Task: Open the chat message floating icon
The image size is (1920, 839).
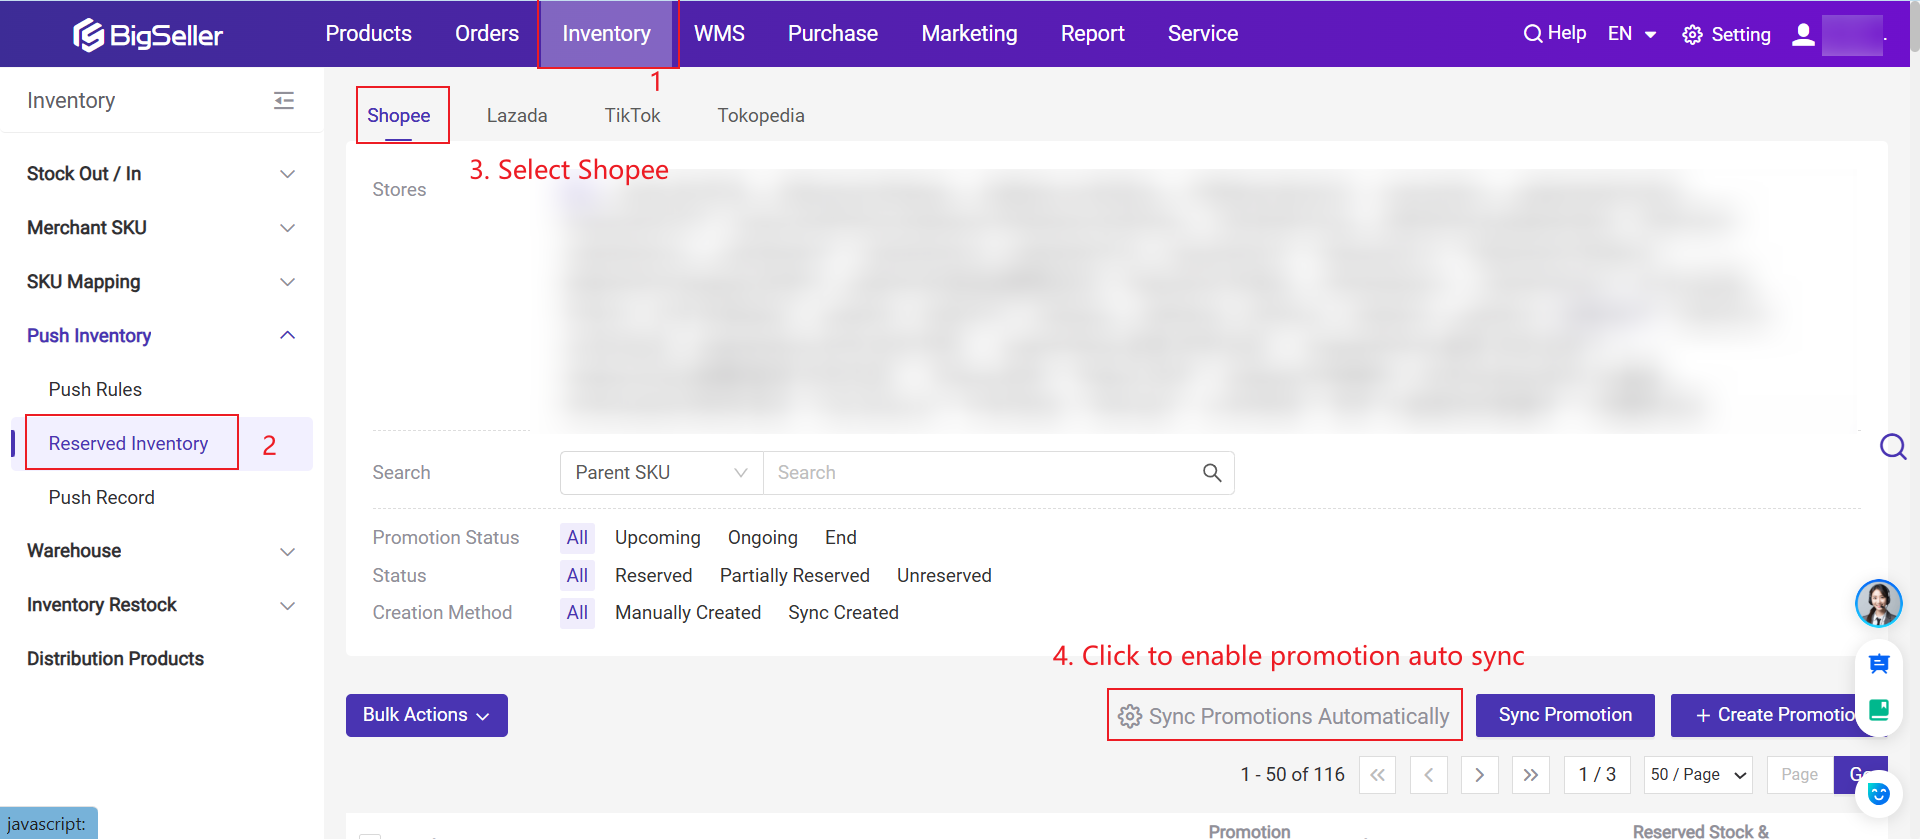Action: [1879, 663]
